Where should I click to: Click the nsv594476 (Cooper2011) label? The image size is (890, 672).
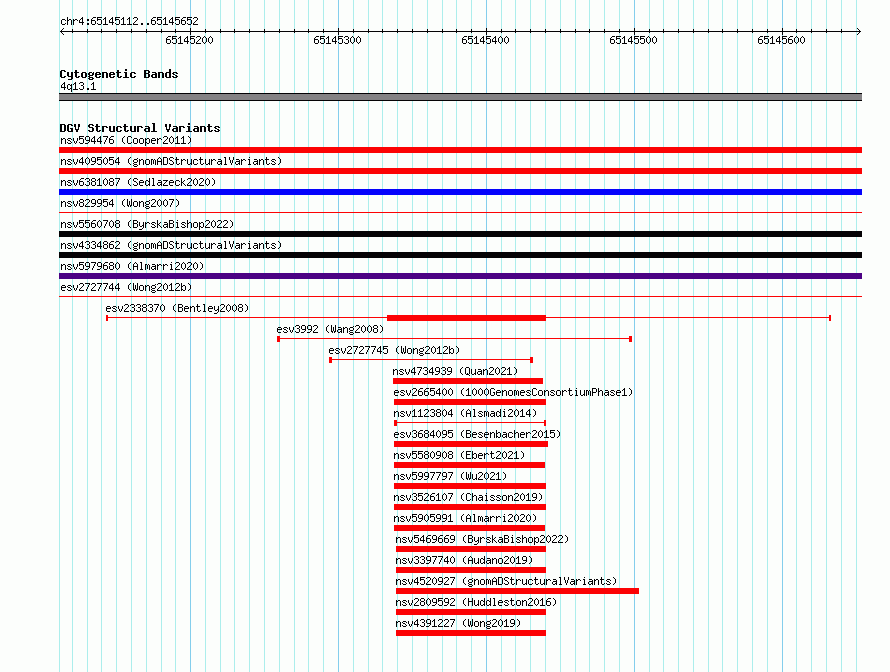pyautogui.click(x=126, y=140)
